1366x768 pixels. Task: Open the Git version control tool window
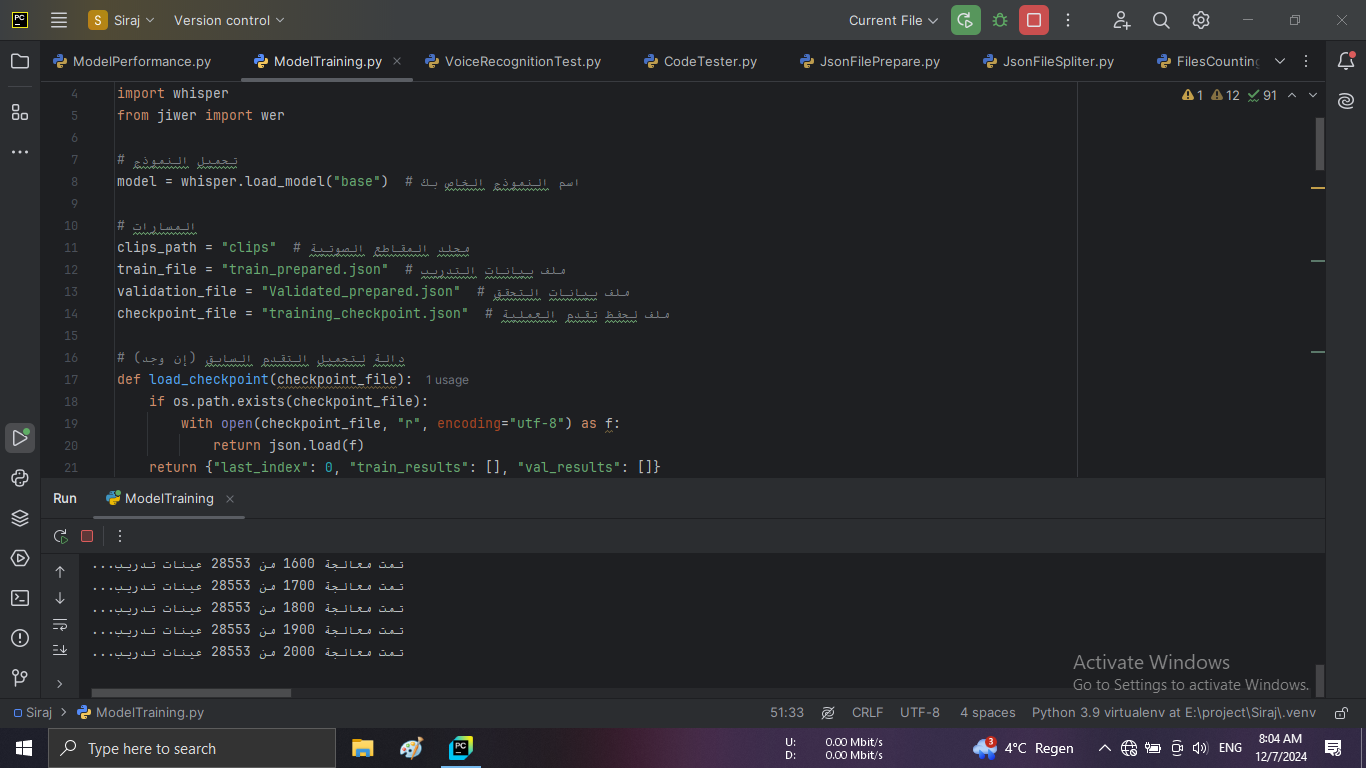(20, 678)
